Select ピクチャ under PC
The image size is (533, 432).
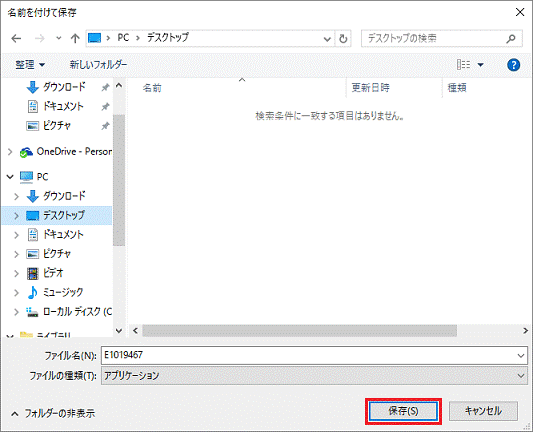coord(56,254)
